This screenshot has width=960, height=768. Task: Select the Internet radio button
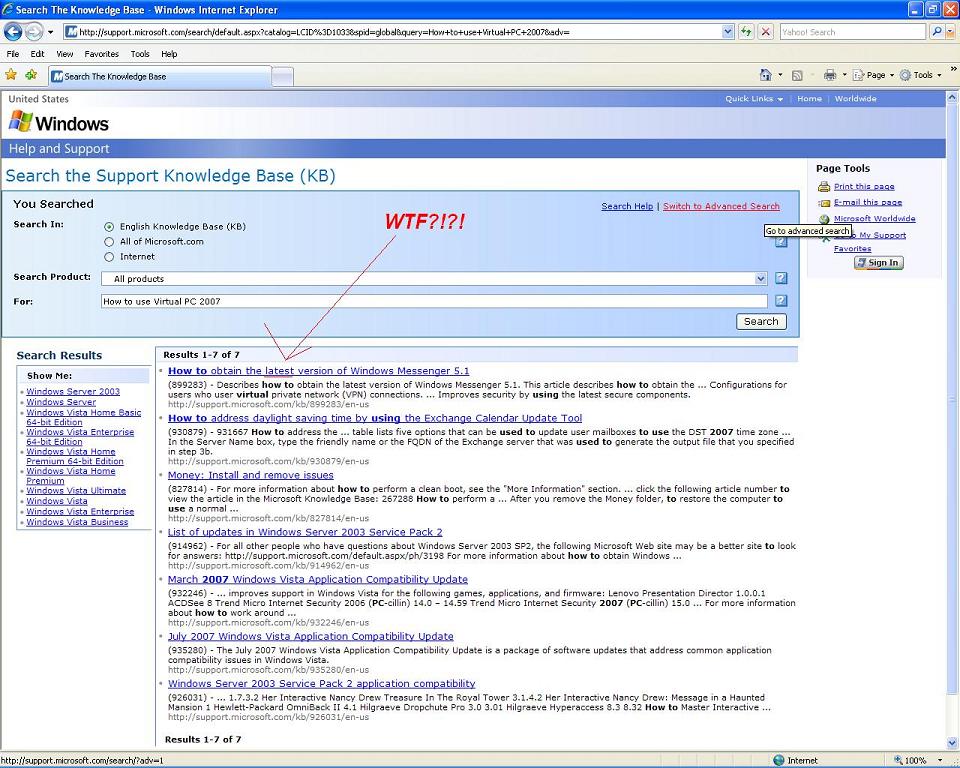tap(109, 257)
